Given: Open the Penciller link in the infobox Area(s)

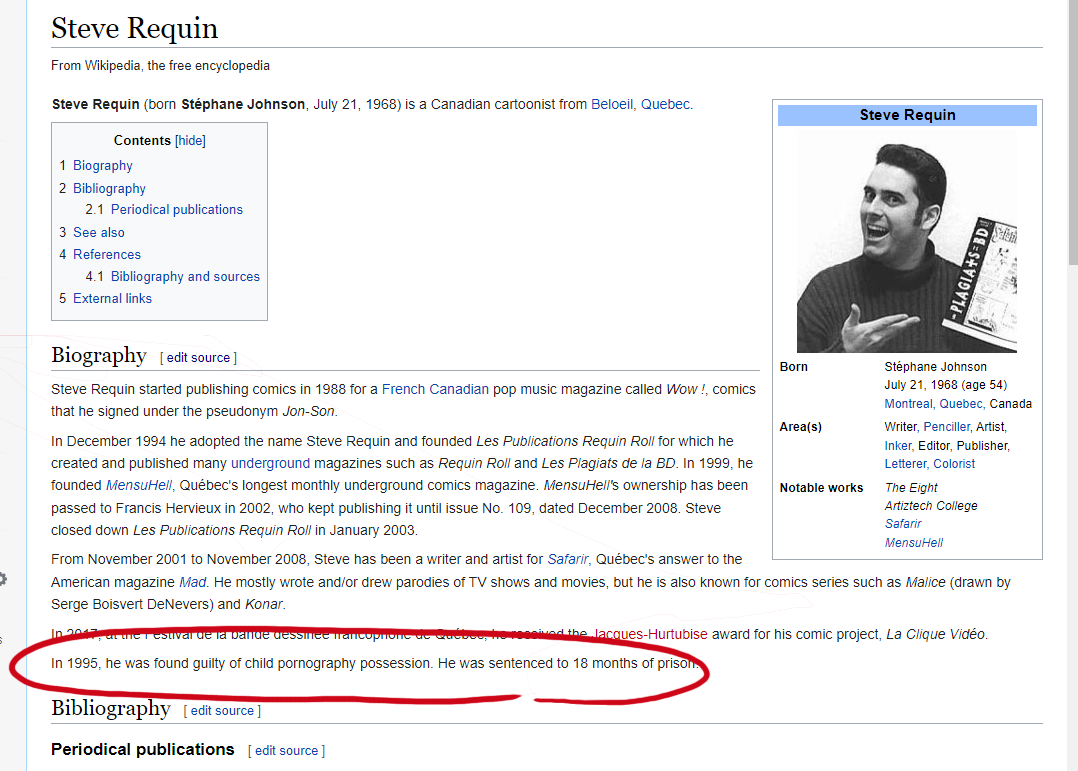Looking at the screenshot, I should 946,427.
